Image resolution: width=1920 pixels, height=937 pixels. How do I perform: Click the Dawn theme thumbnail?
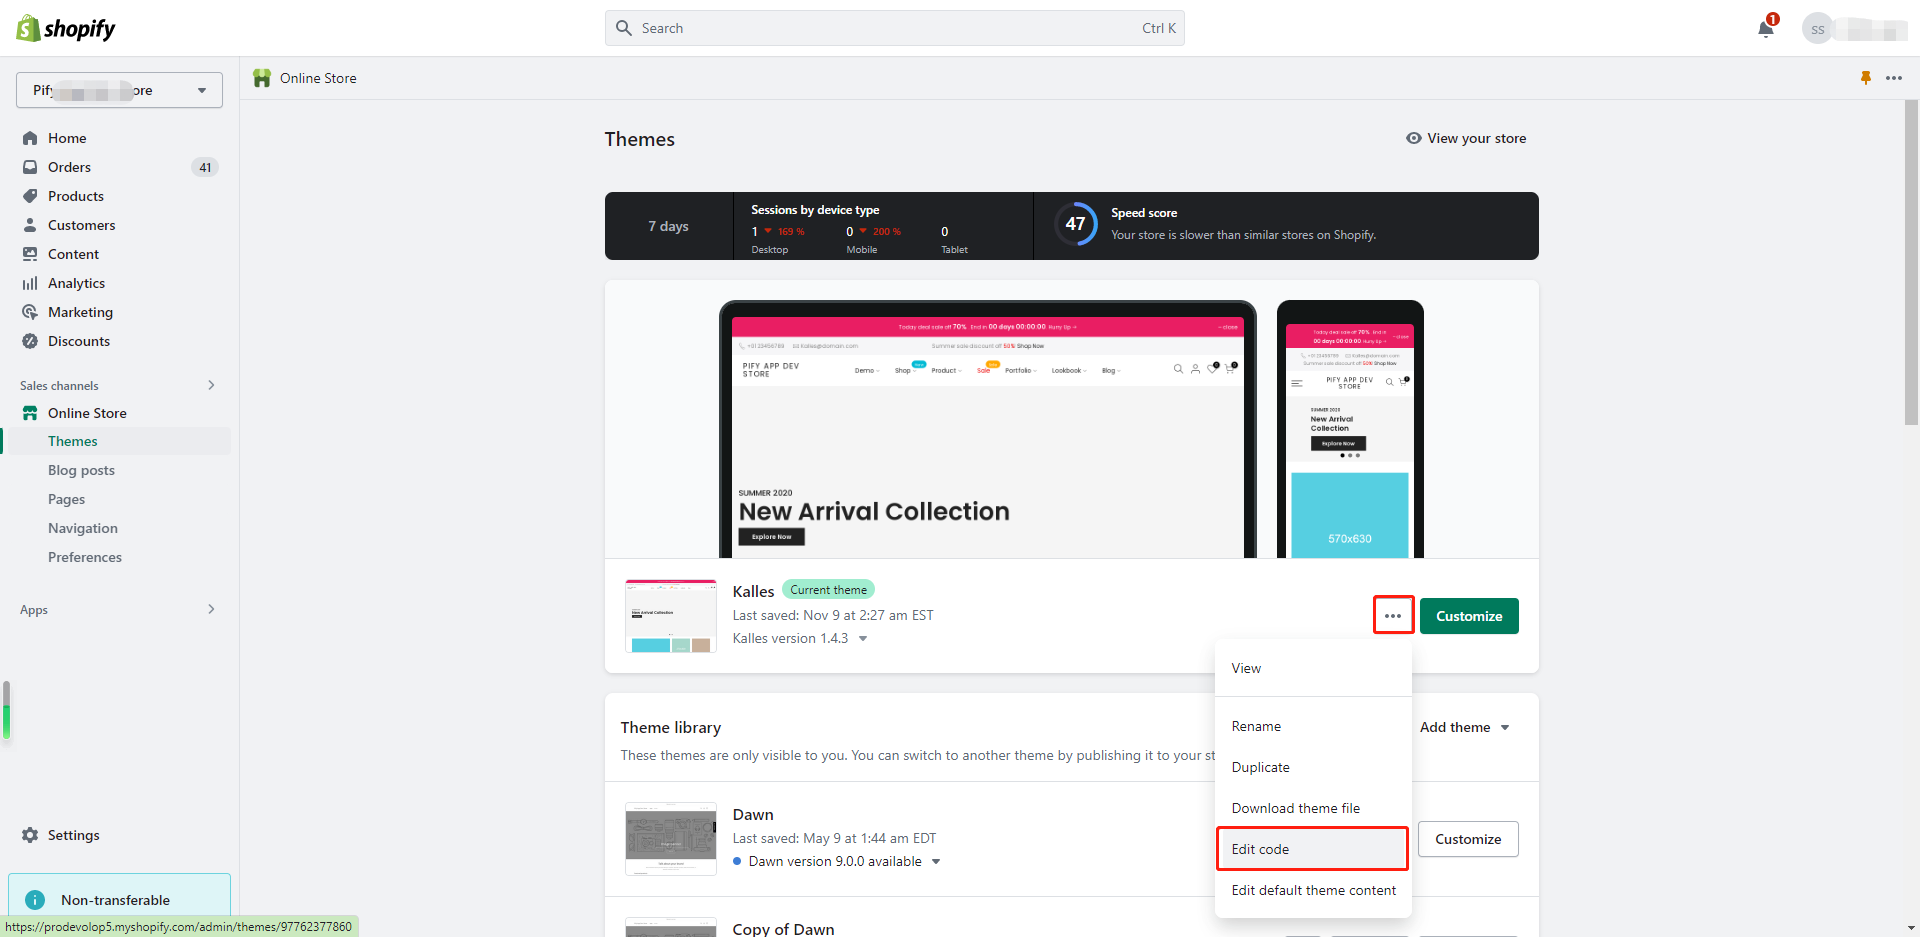(x=671, y=839)
